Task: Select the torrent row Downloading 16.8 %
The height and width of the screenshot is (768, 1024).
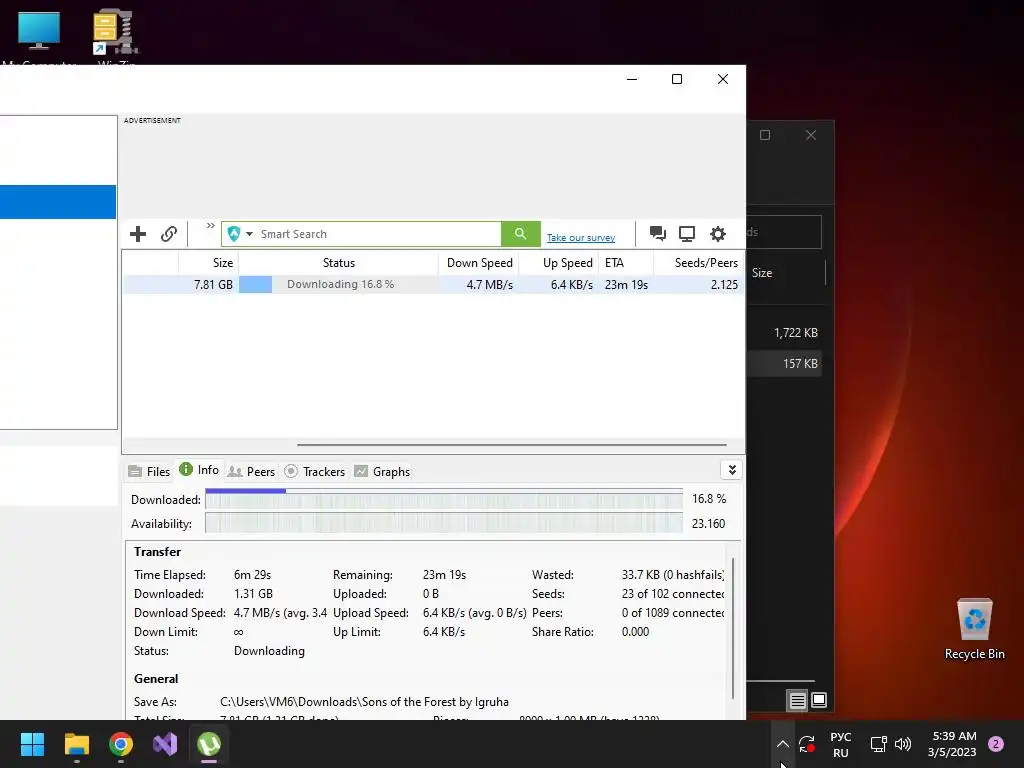Action: click(x=433, y=285)
